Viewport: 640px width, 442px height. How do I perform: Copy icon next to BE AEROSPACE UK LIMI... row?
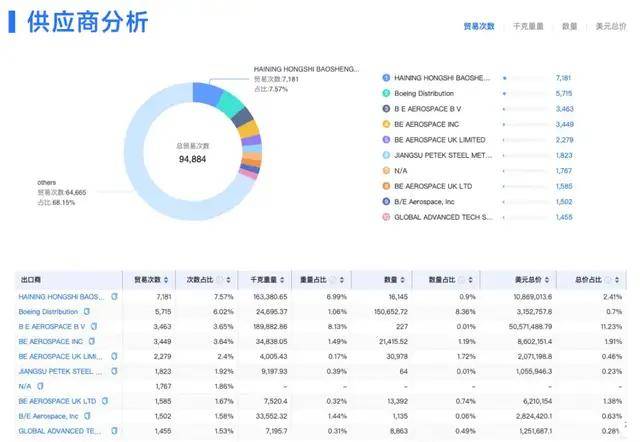point(114,356)
